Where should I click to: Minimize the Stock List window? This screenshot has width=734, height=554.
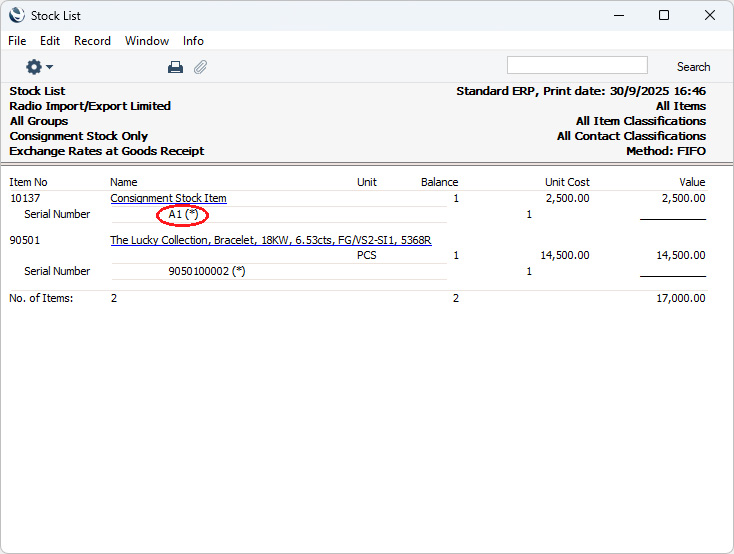(619, 15)
